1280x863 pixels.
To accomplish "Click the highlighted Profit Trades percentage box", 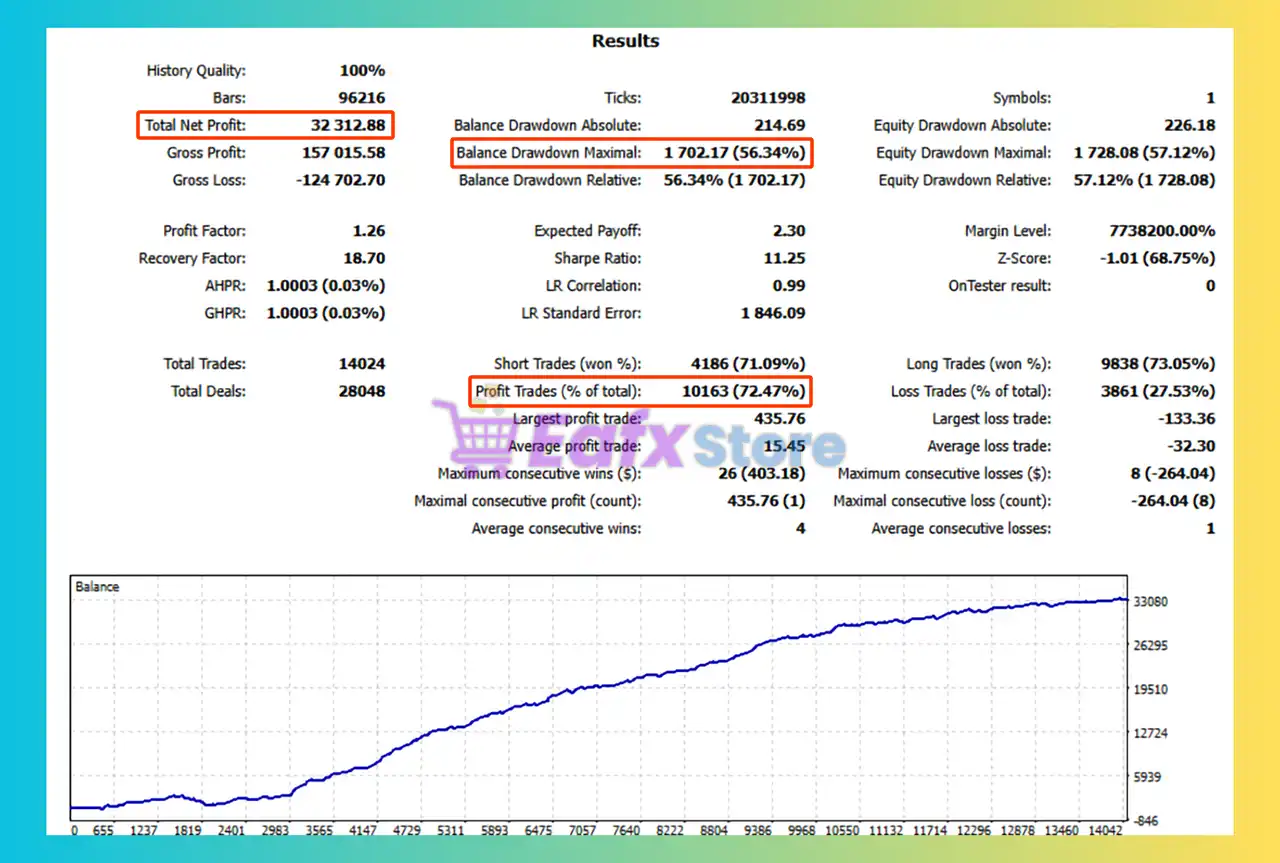I will 640,391.
